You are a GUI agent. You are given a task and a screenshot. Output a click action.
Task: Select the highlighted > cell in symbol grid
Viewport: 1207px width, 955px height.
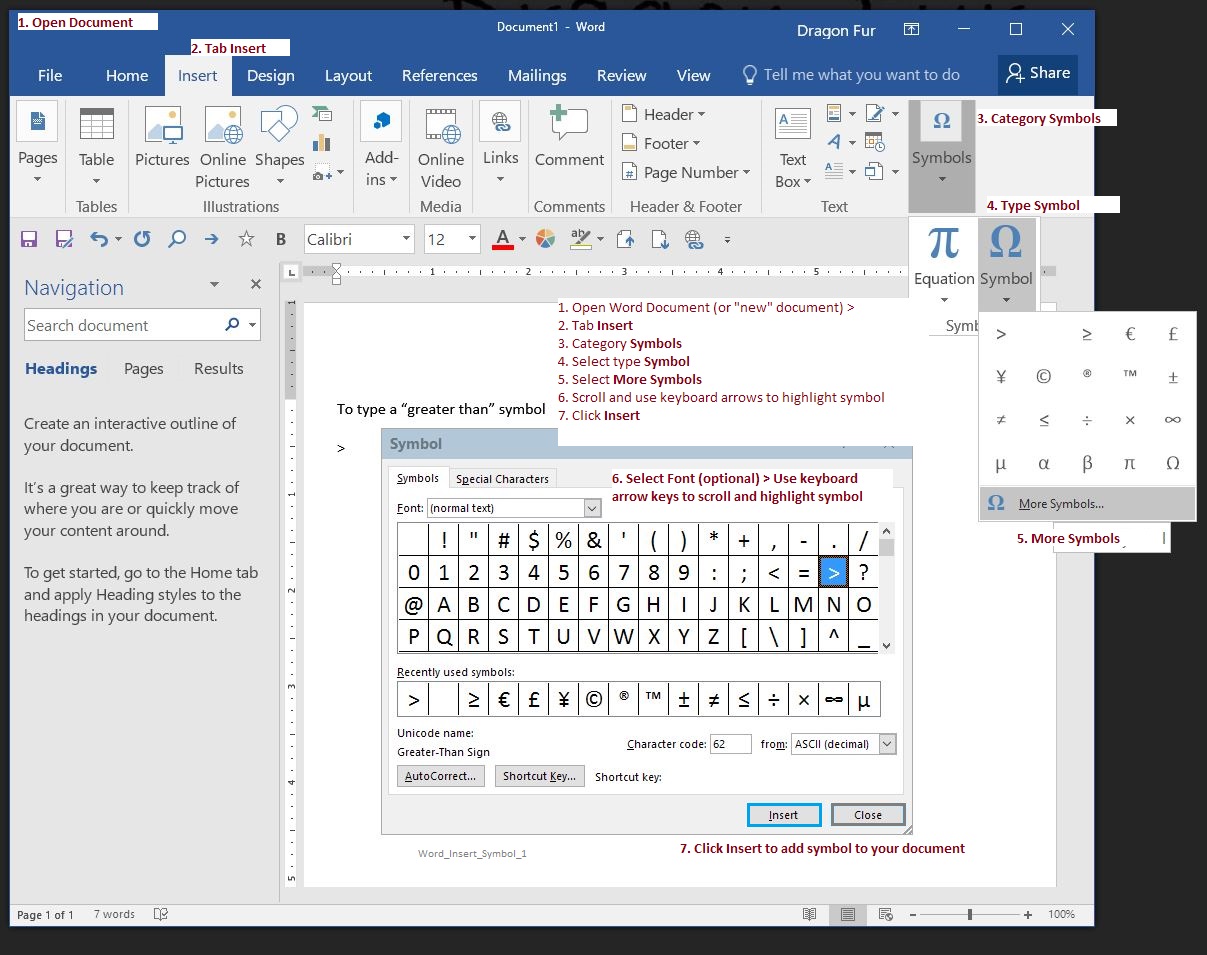(x=834, y=573)
